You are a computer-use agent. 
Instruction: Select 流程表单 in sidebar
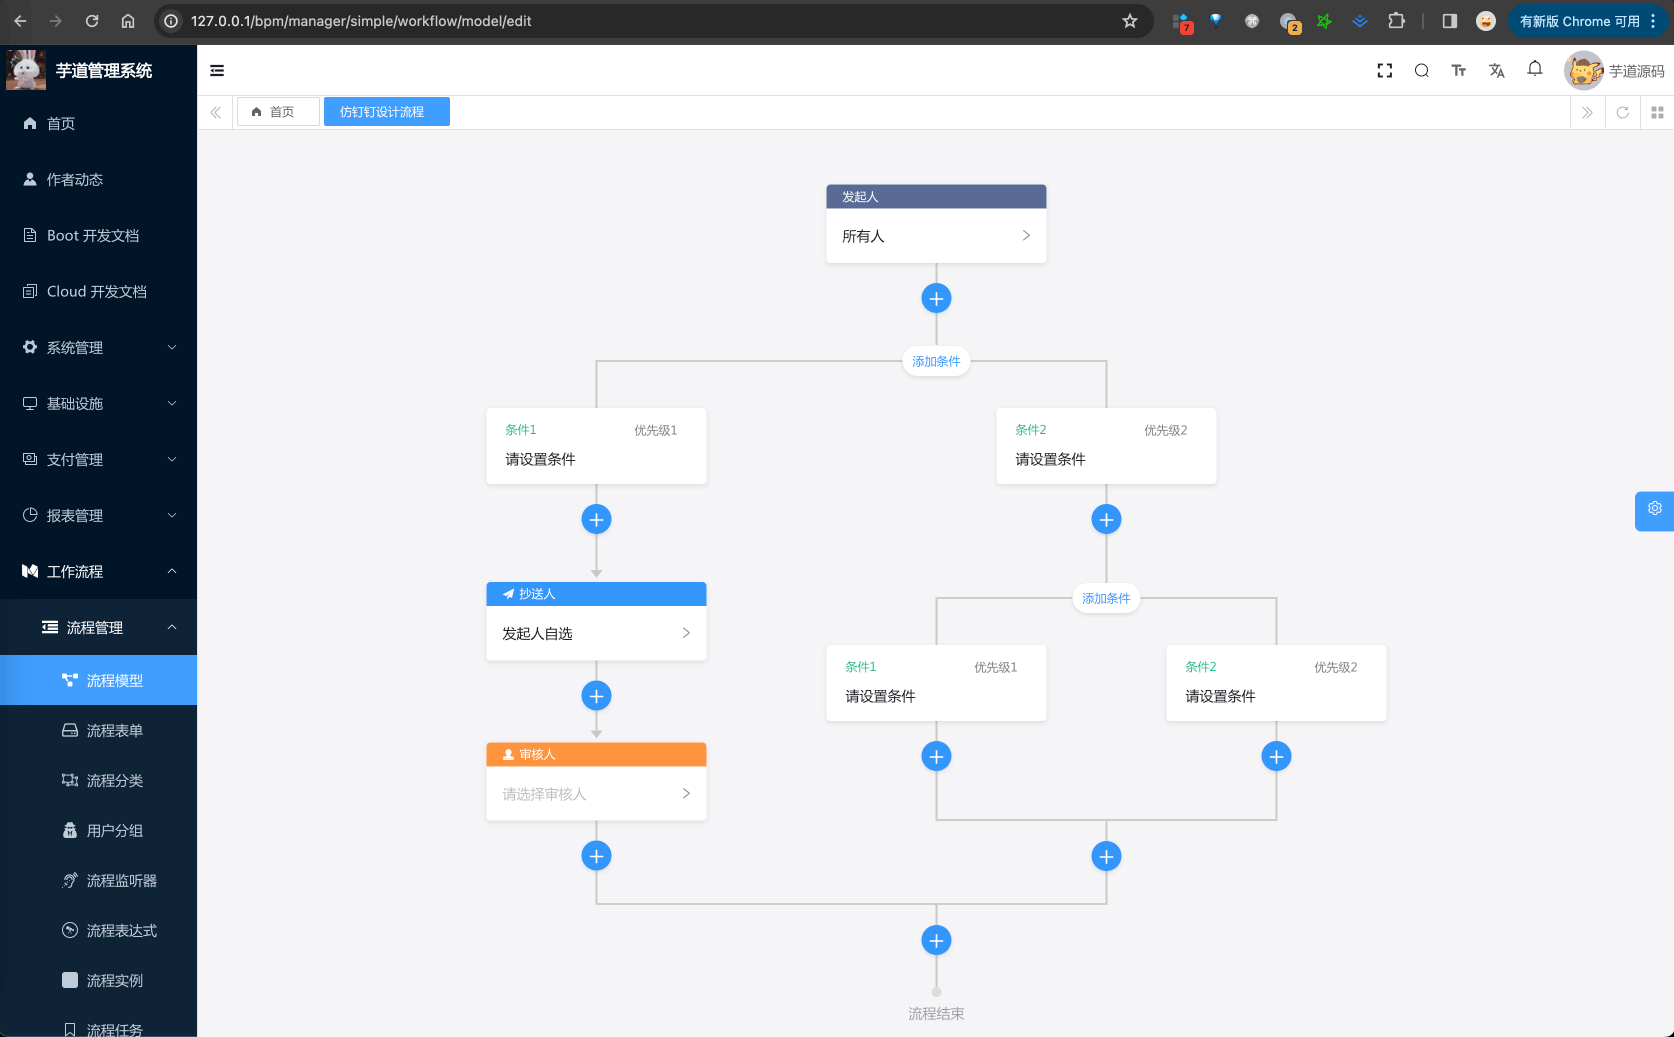click(x=114, y=731)
